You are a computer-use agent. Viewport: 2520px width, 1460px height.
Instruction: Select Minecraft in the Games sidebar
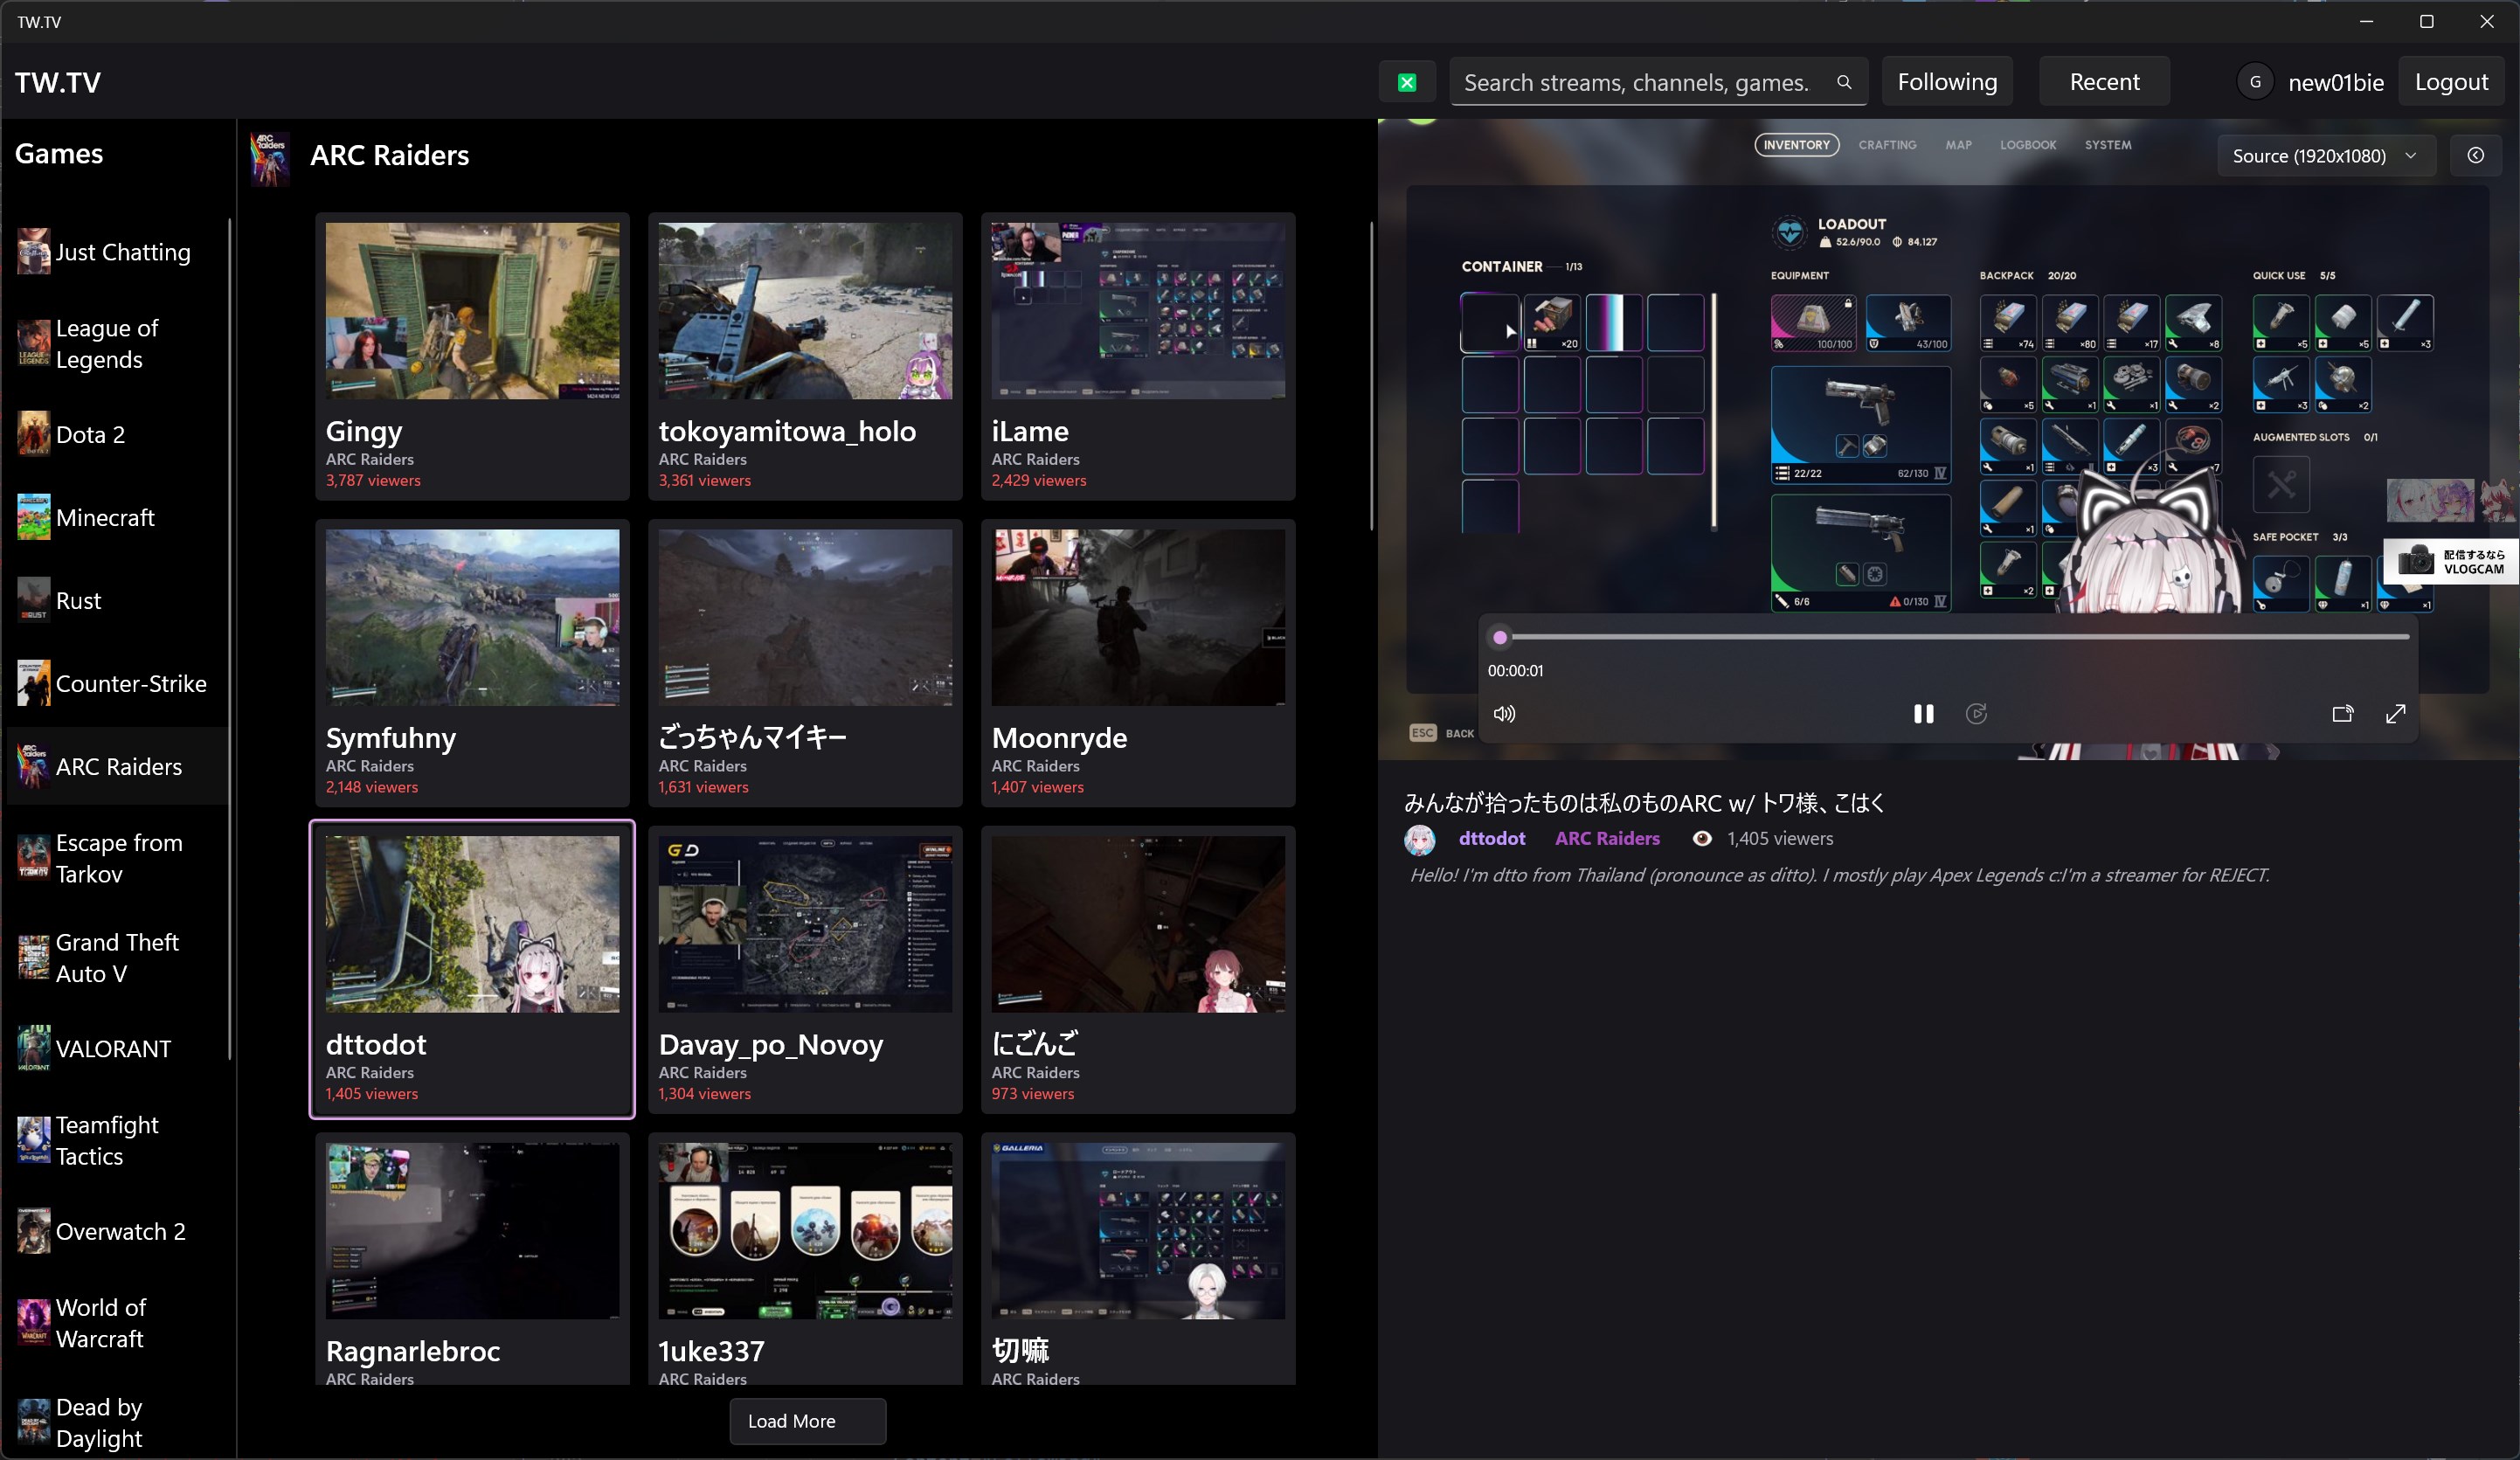click(118, 517)
